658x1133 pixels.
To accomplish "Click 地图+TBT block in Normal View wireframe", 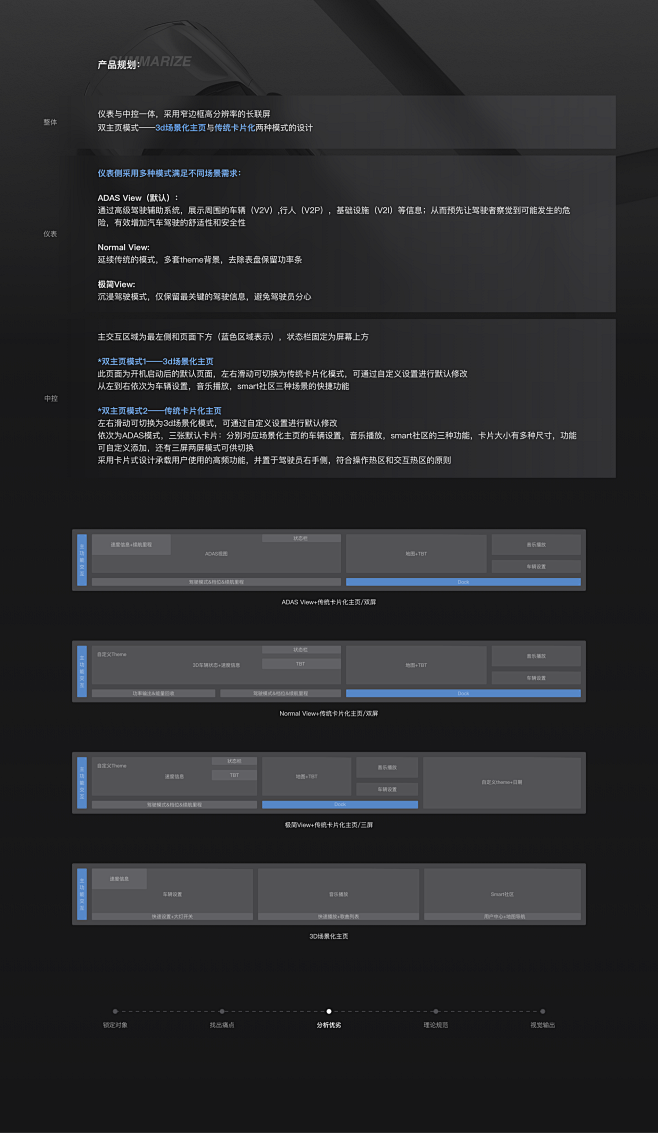I will [x=416, y=665].
